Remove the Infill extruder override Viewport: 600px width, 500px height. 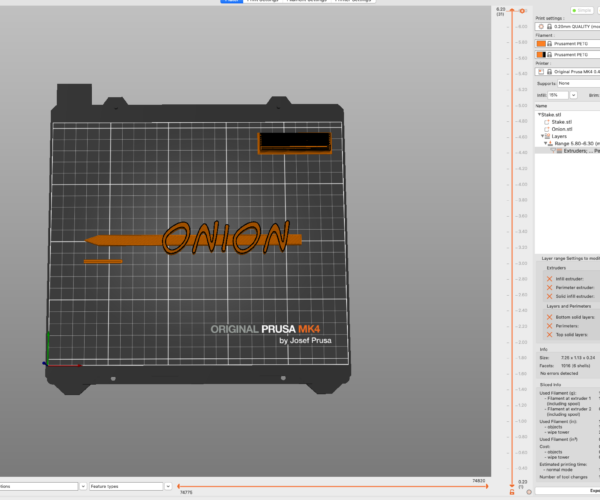(548, 277)
